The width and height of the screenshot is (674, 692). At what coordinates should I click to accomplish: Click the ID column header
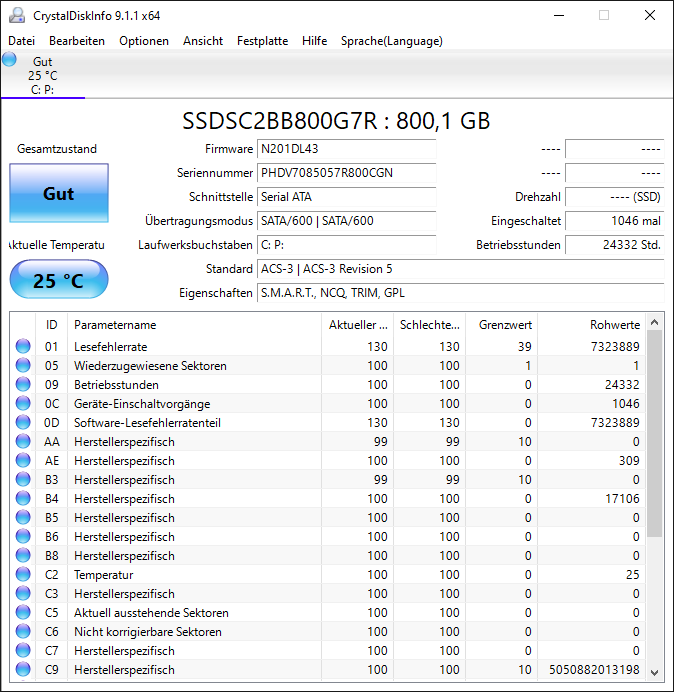pyautogui.click(x=52, y=325)
